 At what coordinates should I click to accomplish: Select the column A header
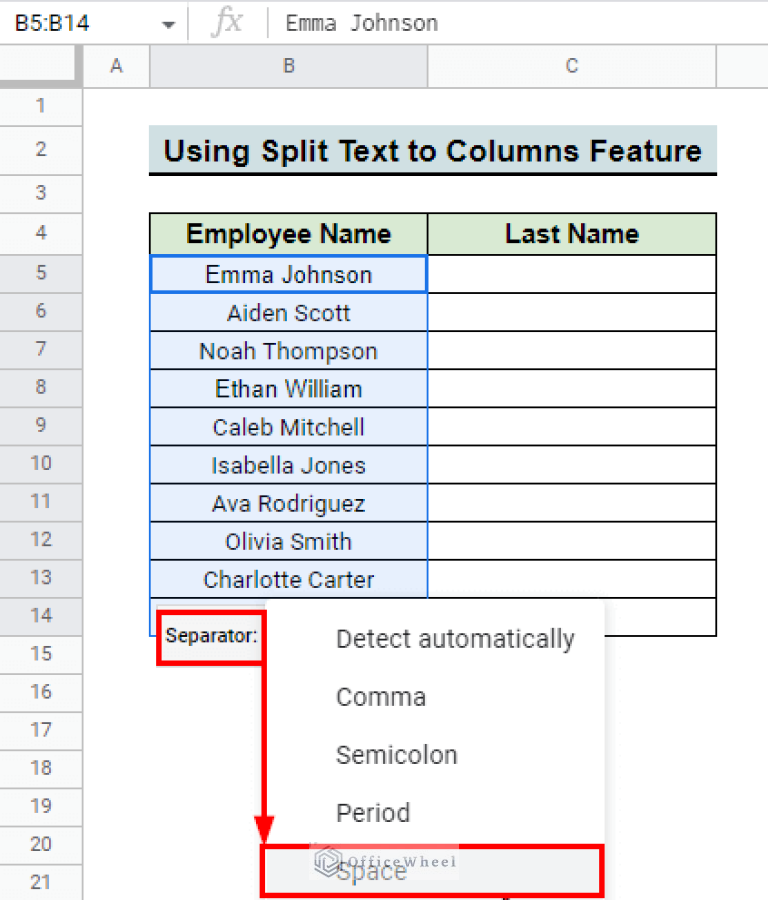(116, 66)
